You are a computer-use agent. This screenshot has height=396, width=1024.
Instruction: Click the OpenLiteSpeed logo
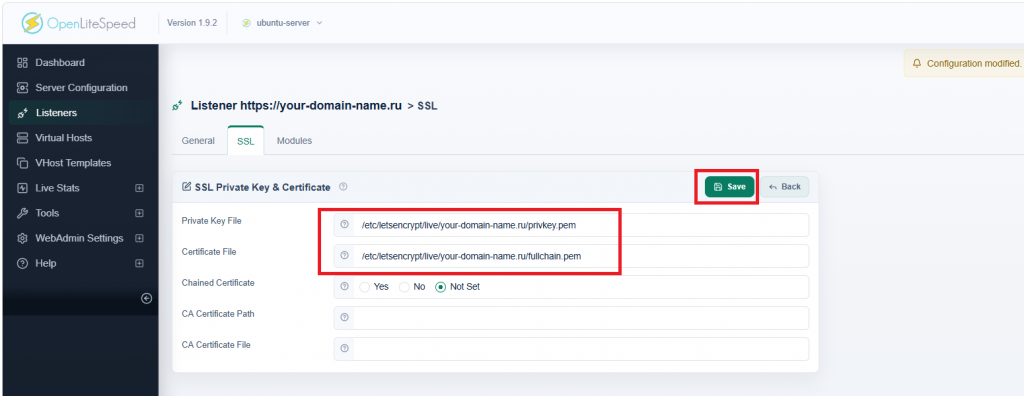point(78,23)
